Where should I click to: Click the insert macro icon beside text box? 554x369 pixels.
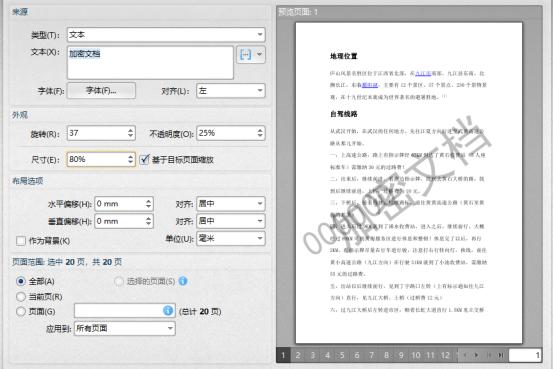pyautogui.click(x=245, y=54)
